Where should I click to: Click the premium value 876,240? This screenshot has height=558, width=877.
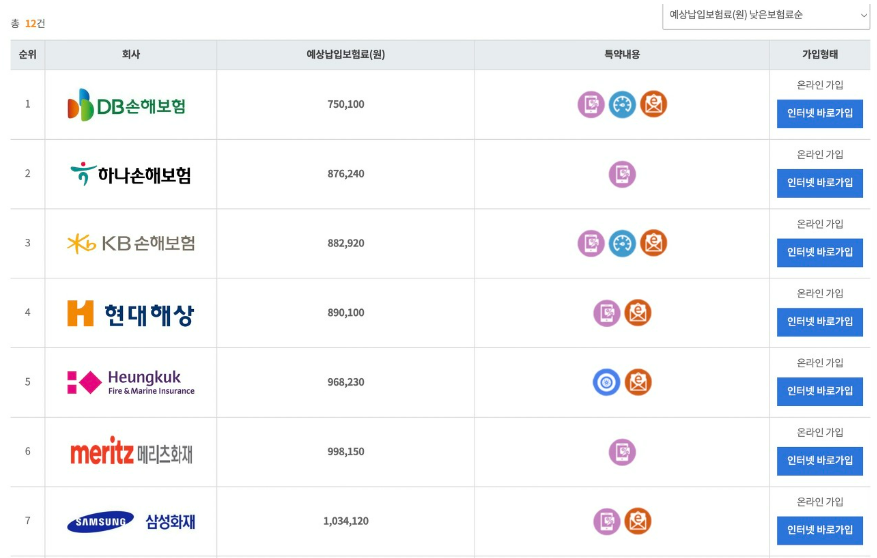[346, 174]
